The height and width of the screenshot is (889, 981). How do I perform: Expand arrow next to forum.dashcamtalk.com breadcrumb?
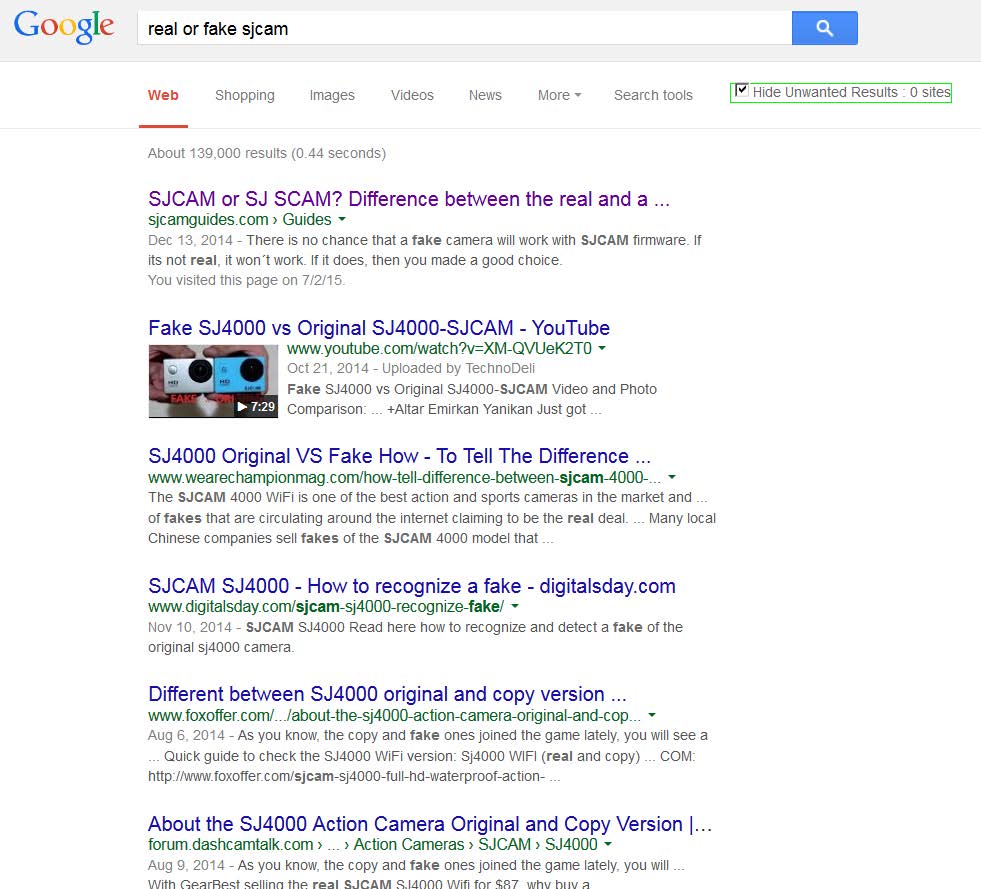(607, 845)
